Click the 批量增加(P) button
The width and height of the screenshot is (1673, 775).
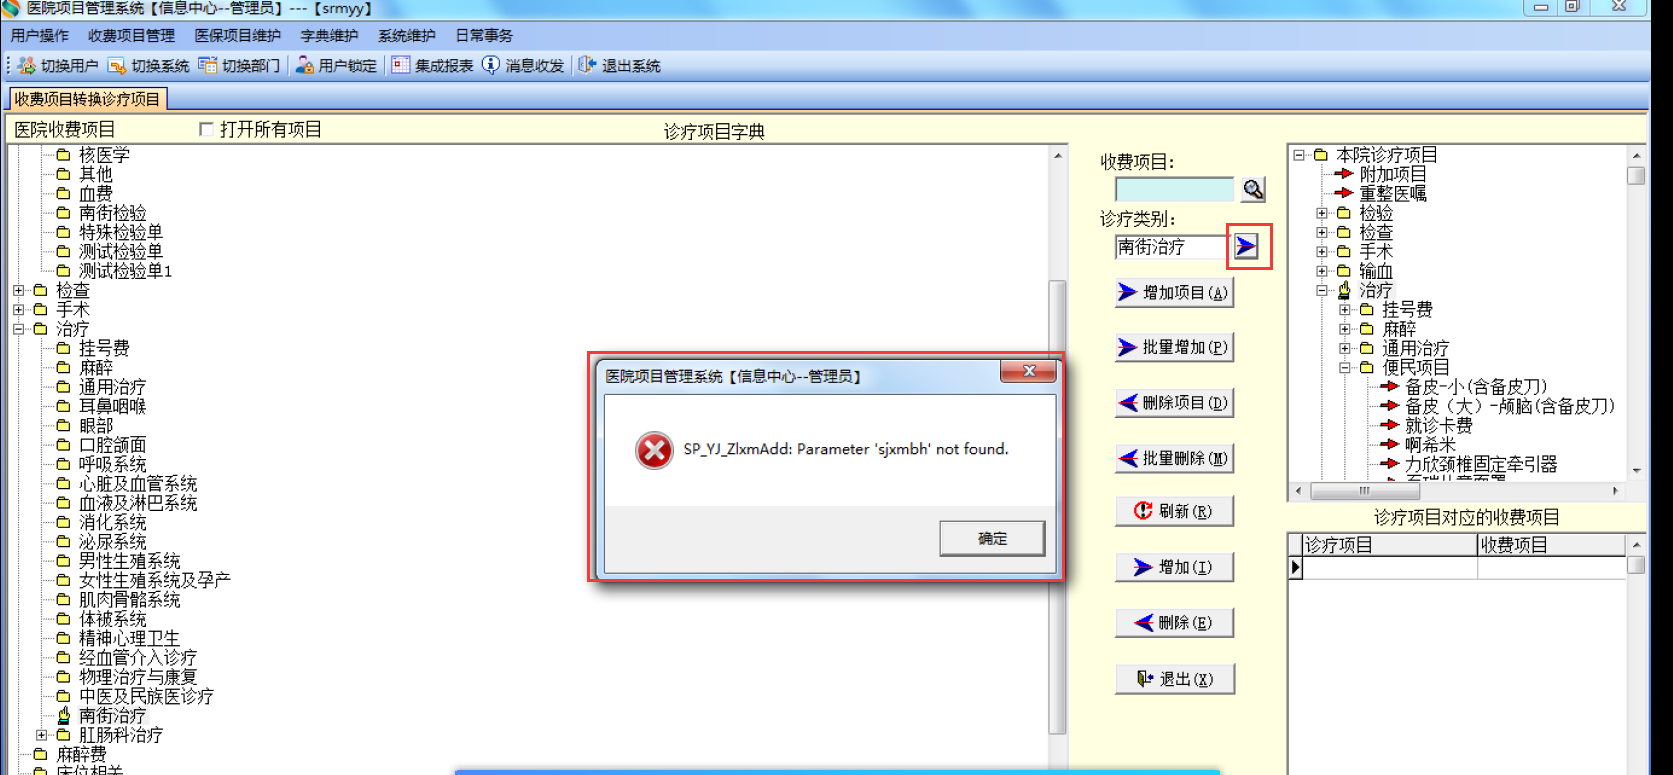(x=1174, y=347)
